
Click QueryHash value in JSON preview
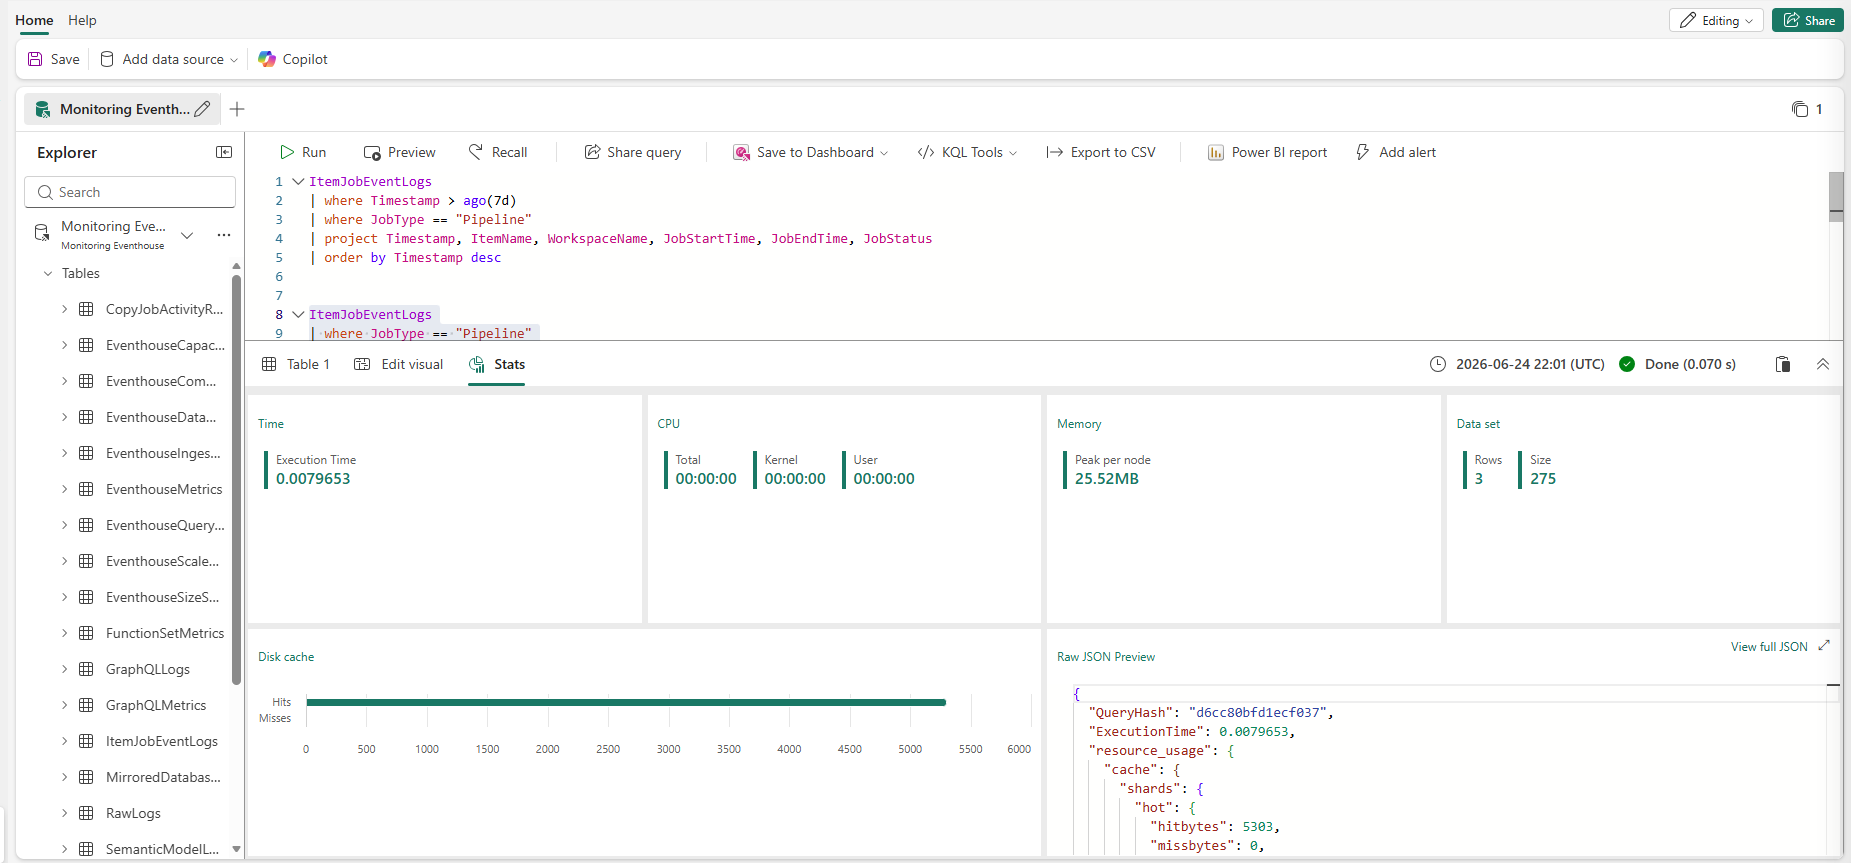(1257, 712)
